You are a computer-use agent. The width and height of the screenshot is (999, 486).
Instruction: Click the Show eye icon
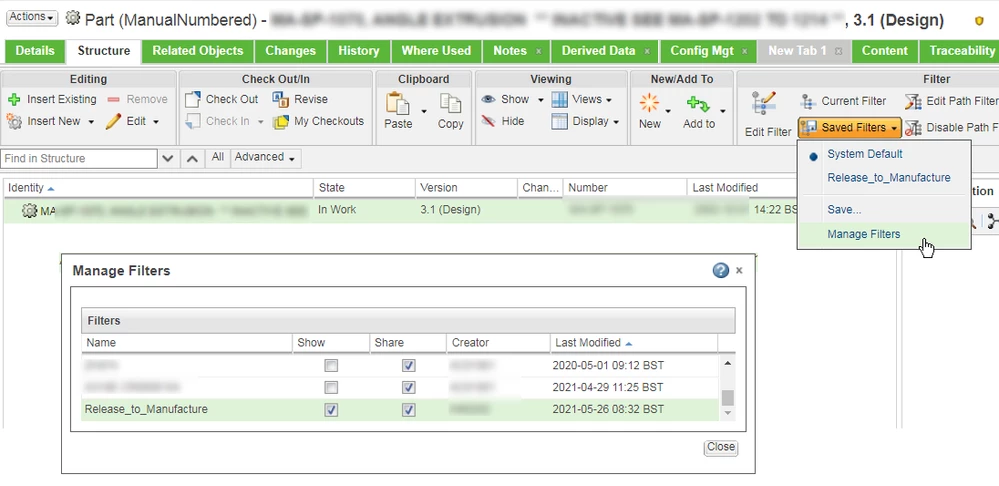[489, 99]
